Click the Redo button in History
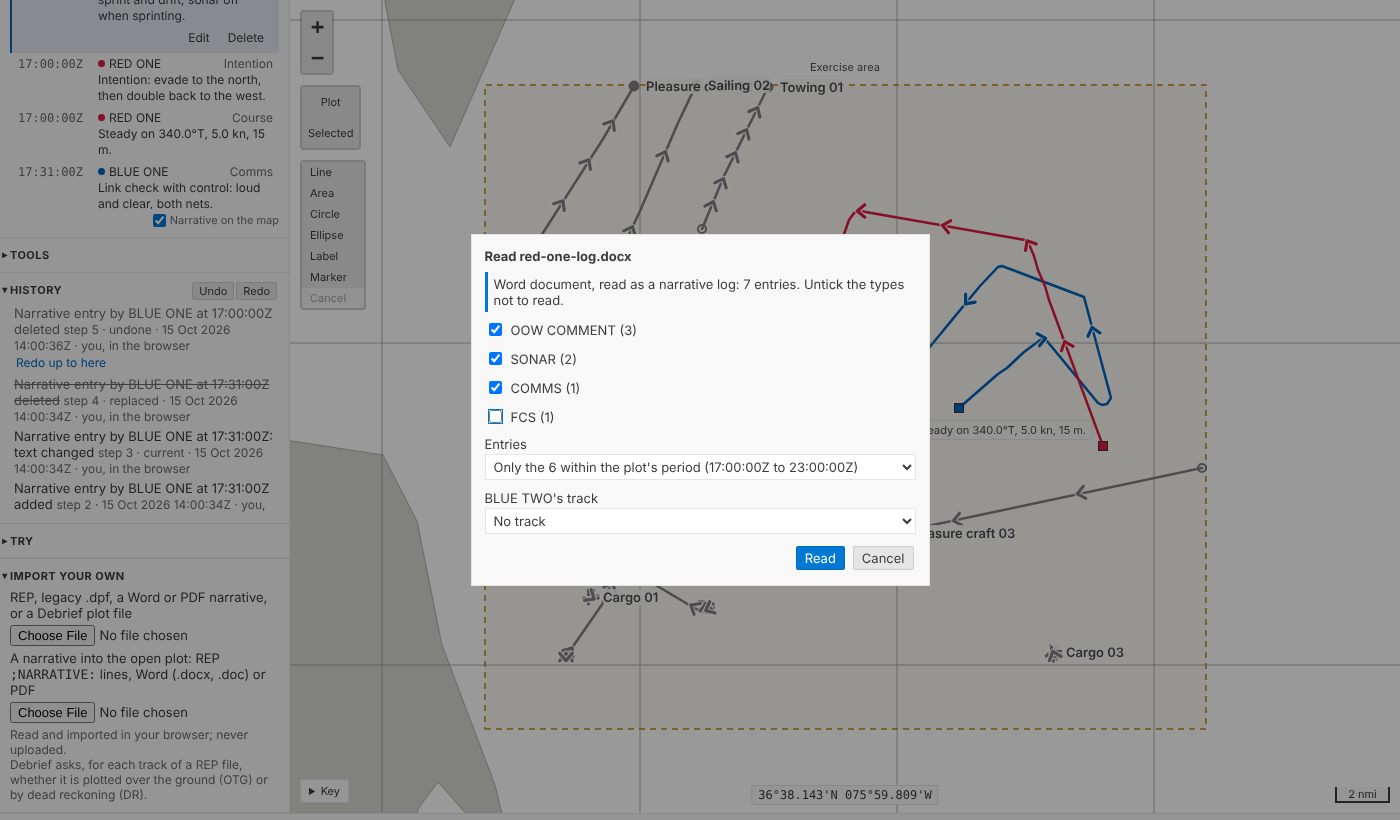Screen dimensions: 1400x820 (x=256, y=291)
